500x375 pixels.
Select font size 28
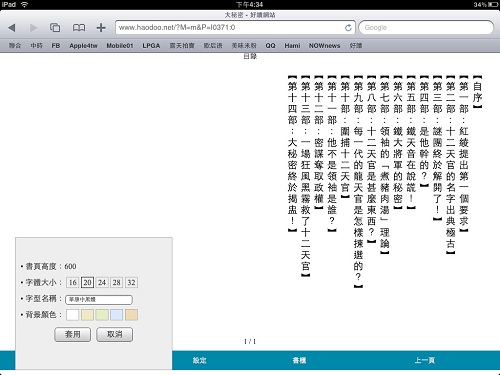(x=117, y=283)
